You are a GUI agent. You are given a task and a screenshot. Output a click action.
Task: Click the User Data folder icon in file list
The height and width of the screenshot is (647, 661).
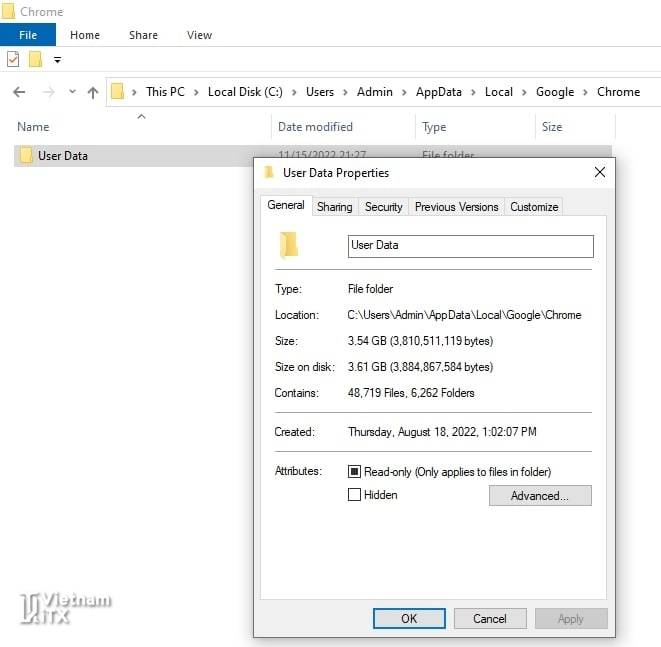click(x=26, y=156)
